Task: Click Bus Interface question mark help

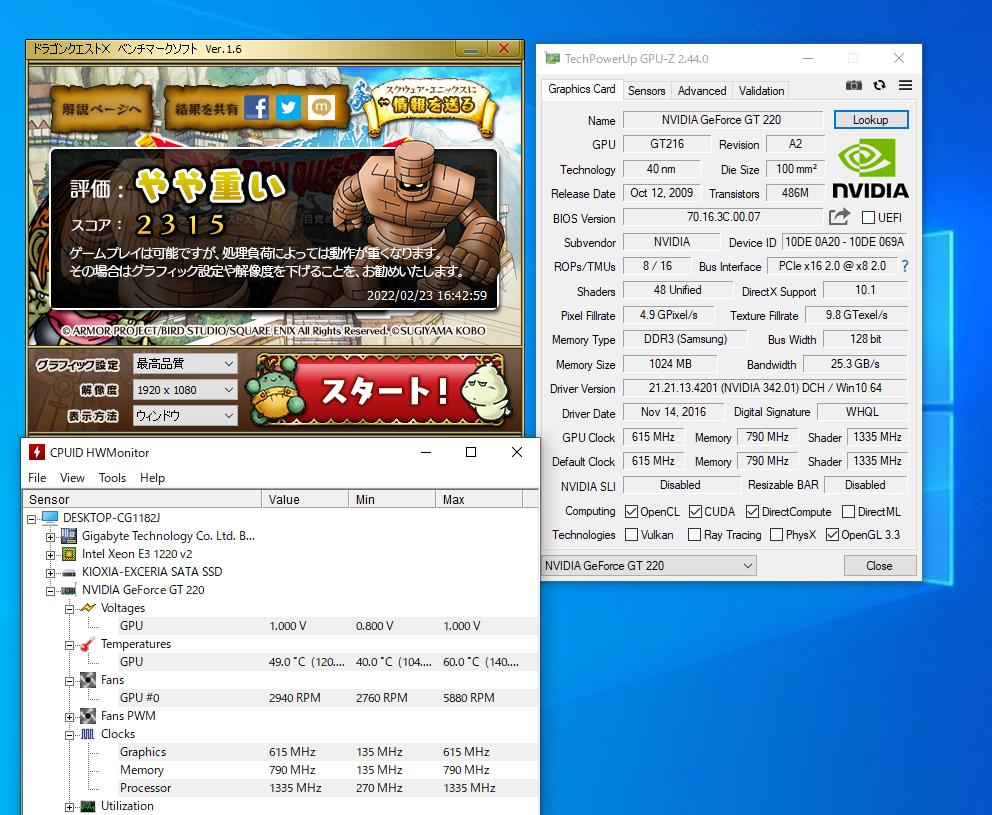Action: click(x=905, y=266)
